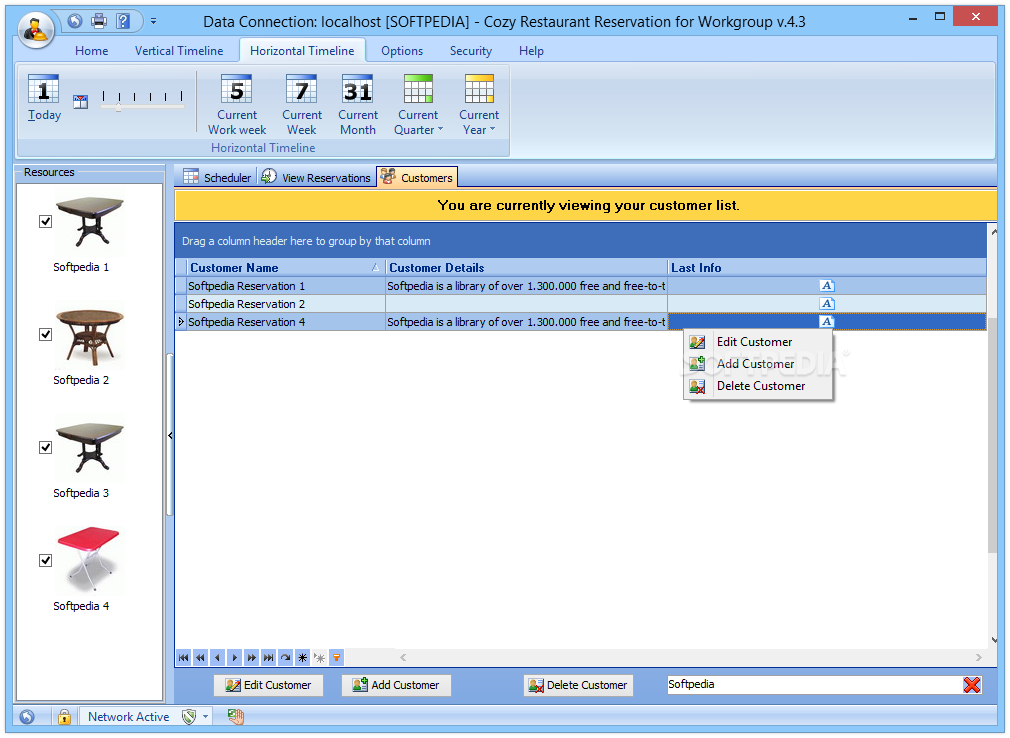Click the Softpedia search input field
This screenshot has height=738, width=1010.
tap(813, 685)
